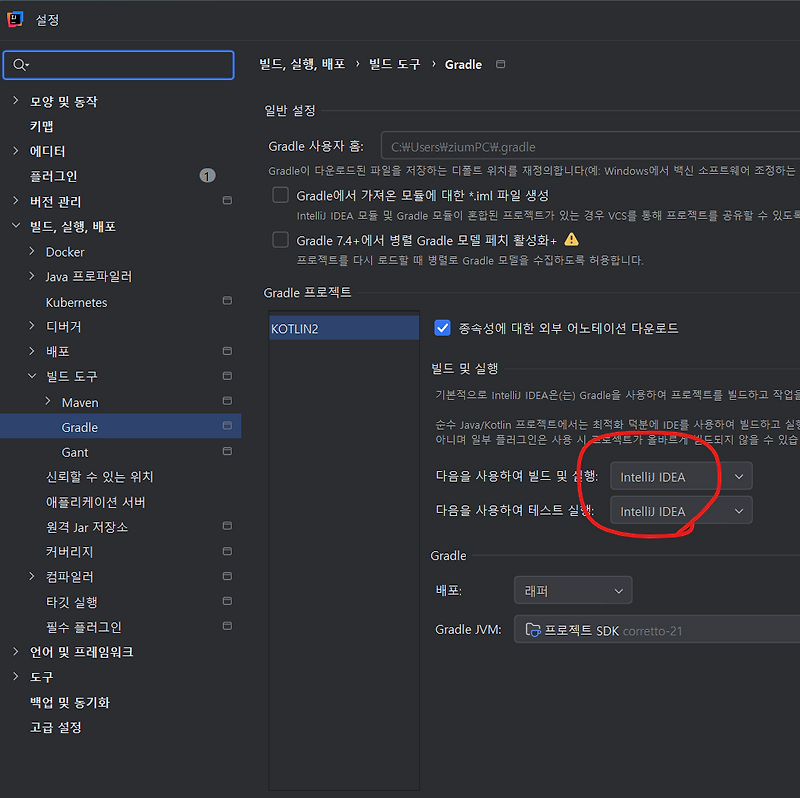Enable the Gradle 7.4+ 병렬 모델 페치 checkbox

pos(279,239)
